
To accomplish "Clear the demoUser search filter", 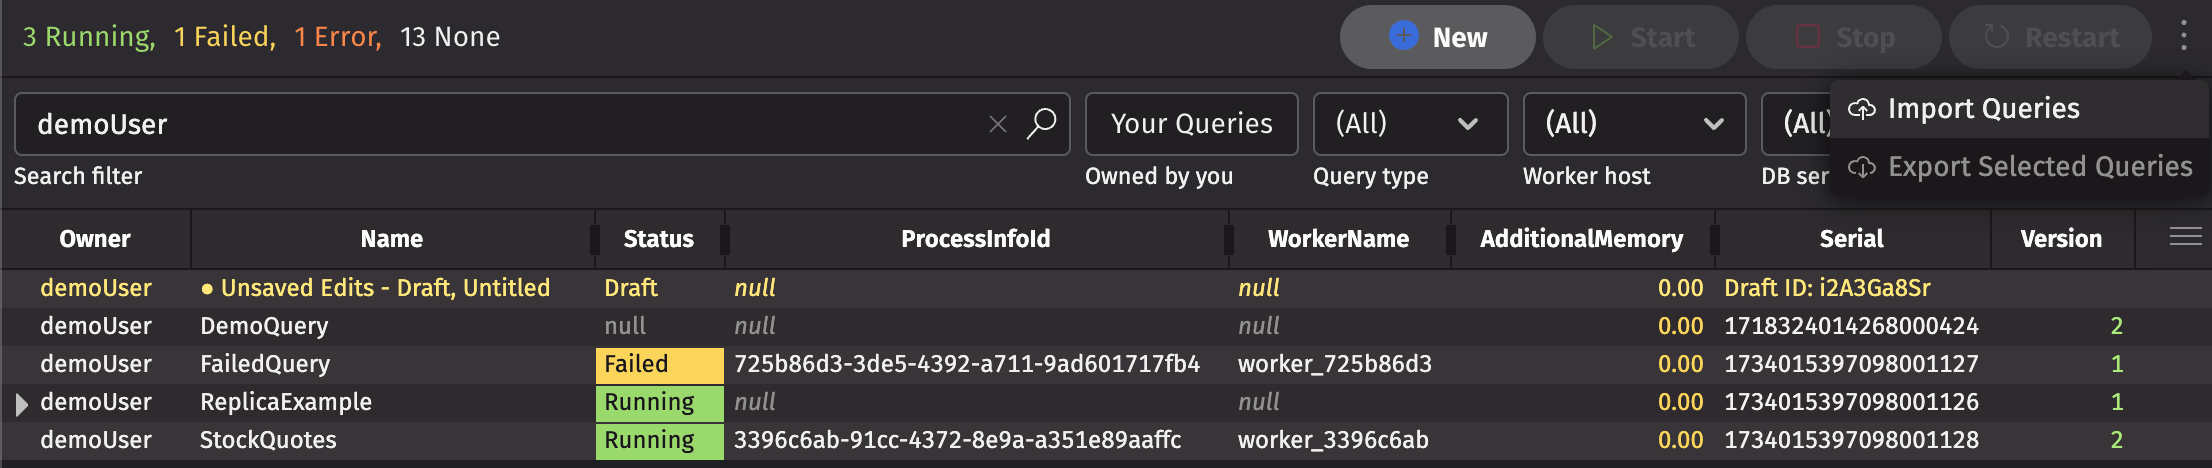I will (997, 124).
